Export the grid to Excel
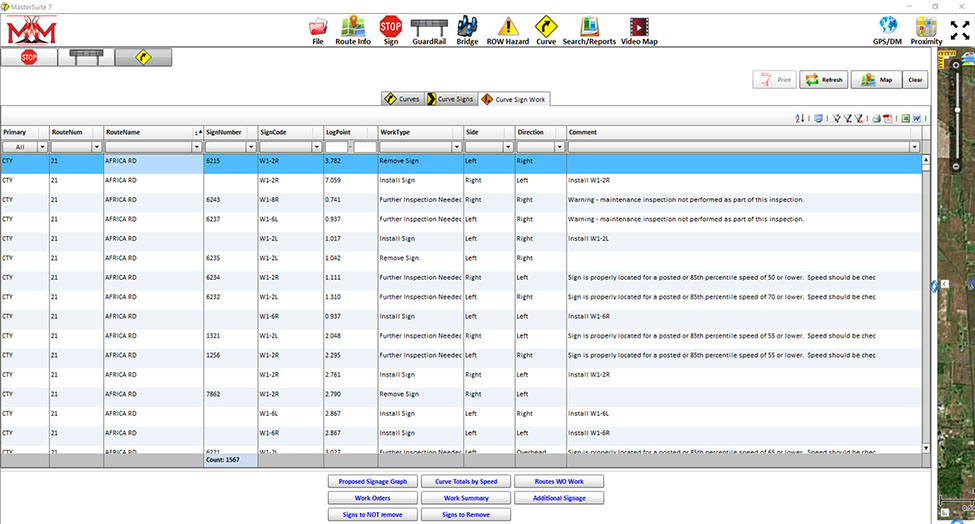Viewport: 975px width, 524px height. click(906, 118)
